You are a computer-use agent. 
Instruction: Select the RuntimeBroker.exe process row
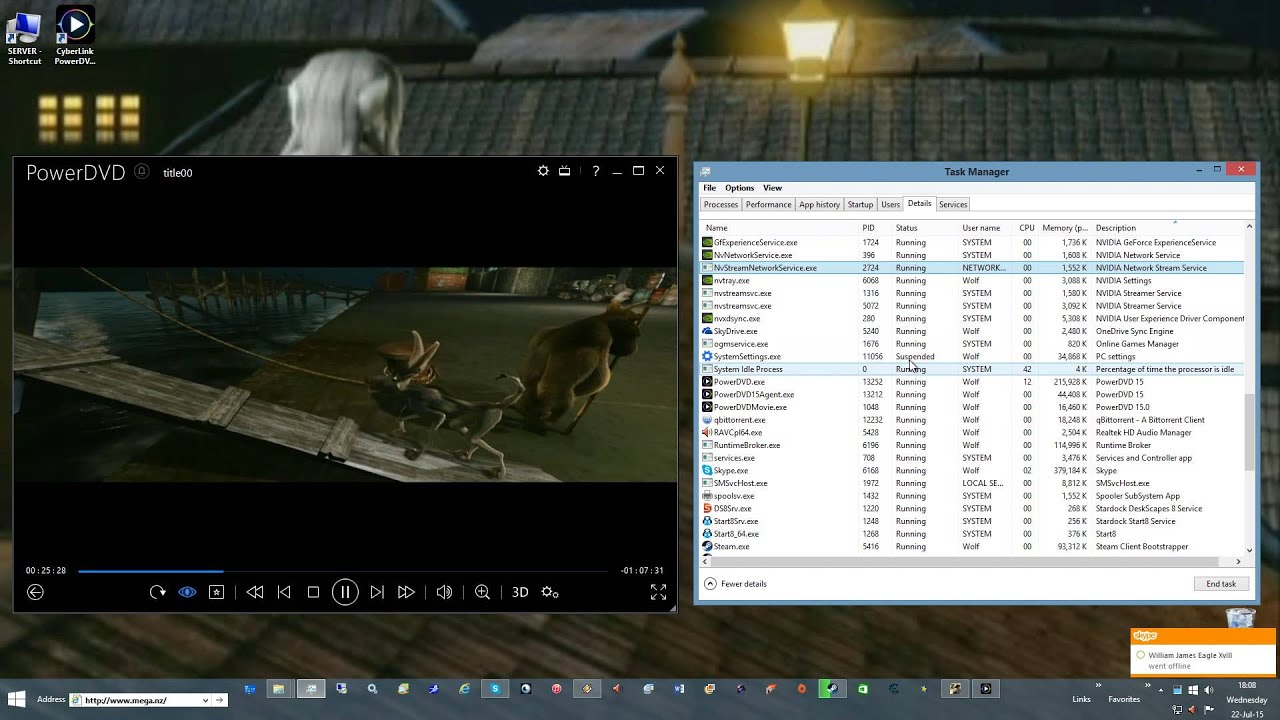(973, 445)
